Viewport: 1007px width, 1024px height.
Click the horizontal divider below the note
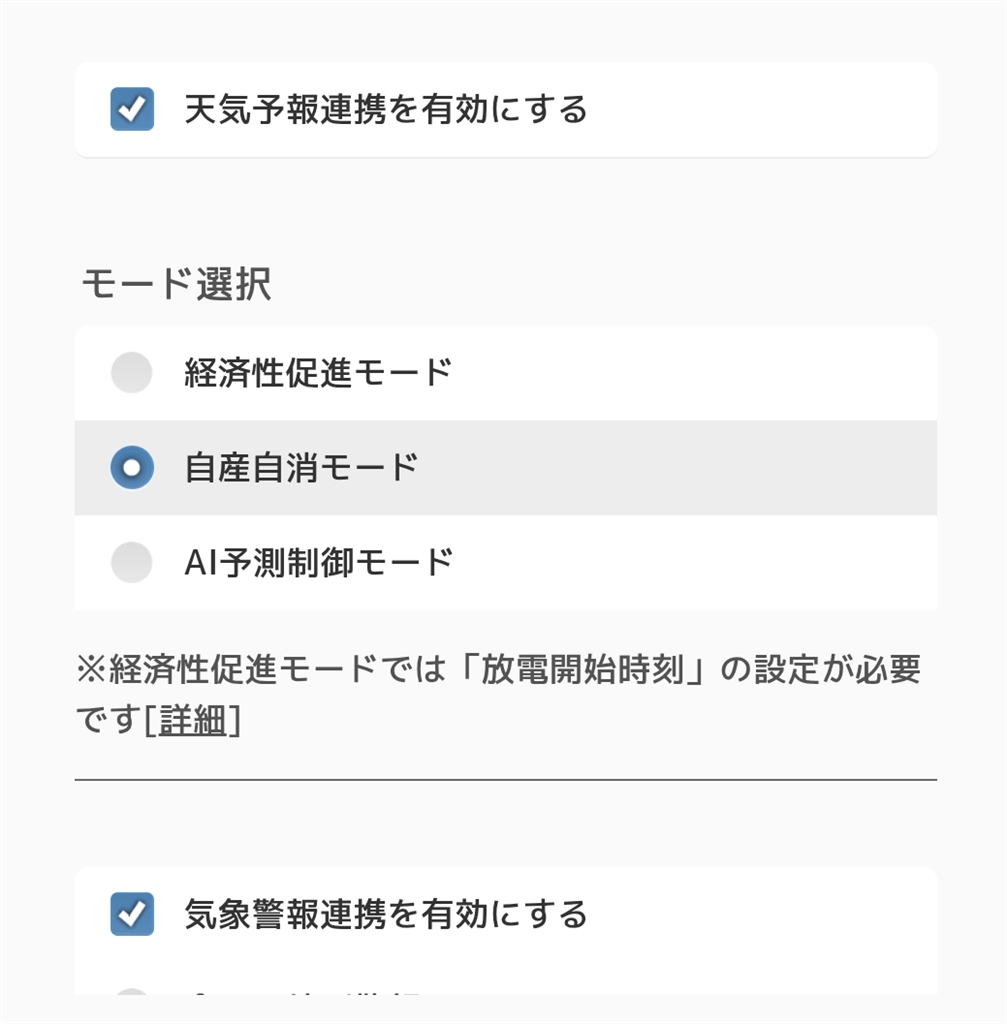coord(505,779)
